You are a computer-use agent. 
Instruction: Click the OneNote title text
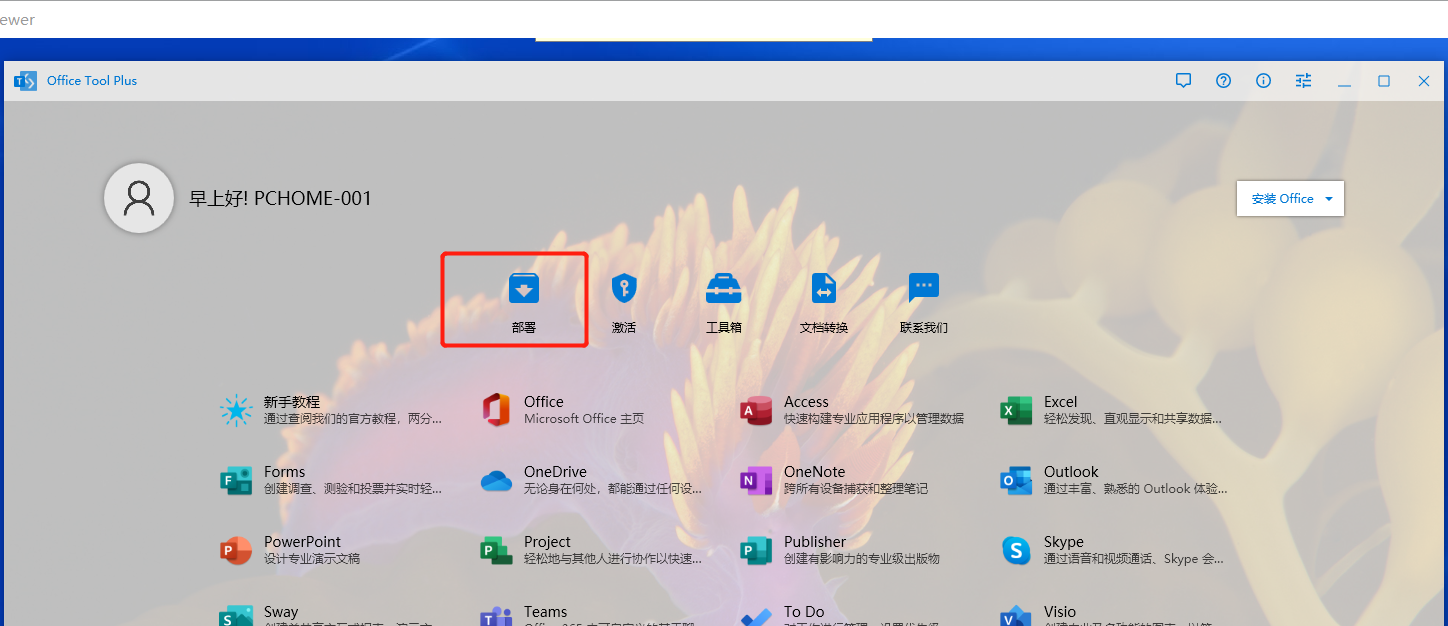click(x=815, y=472)
